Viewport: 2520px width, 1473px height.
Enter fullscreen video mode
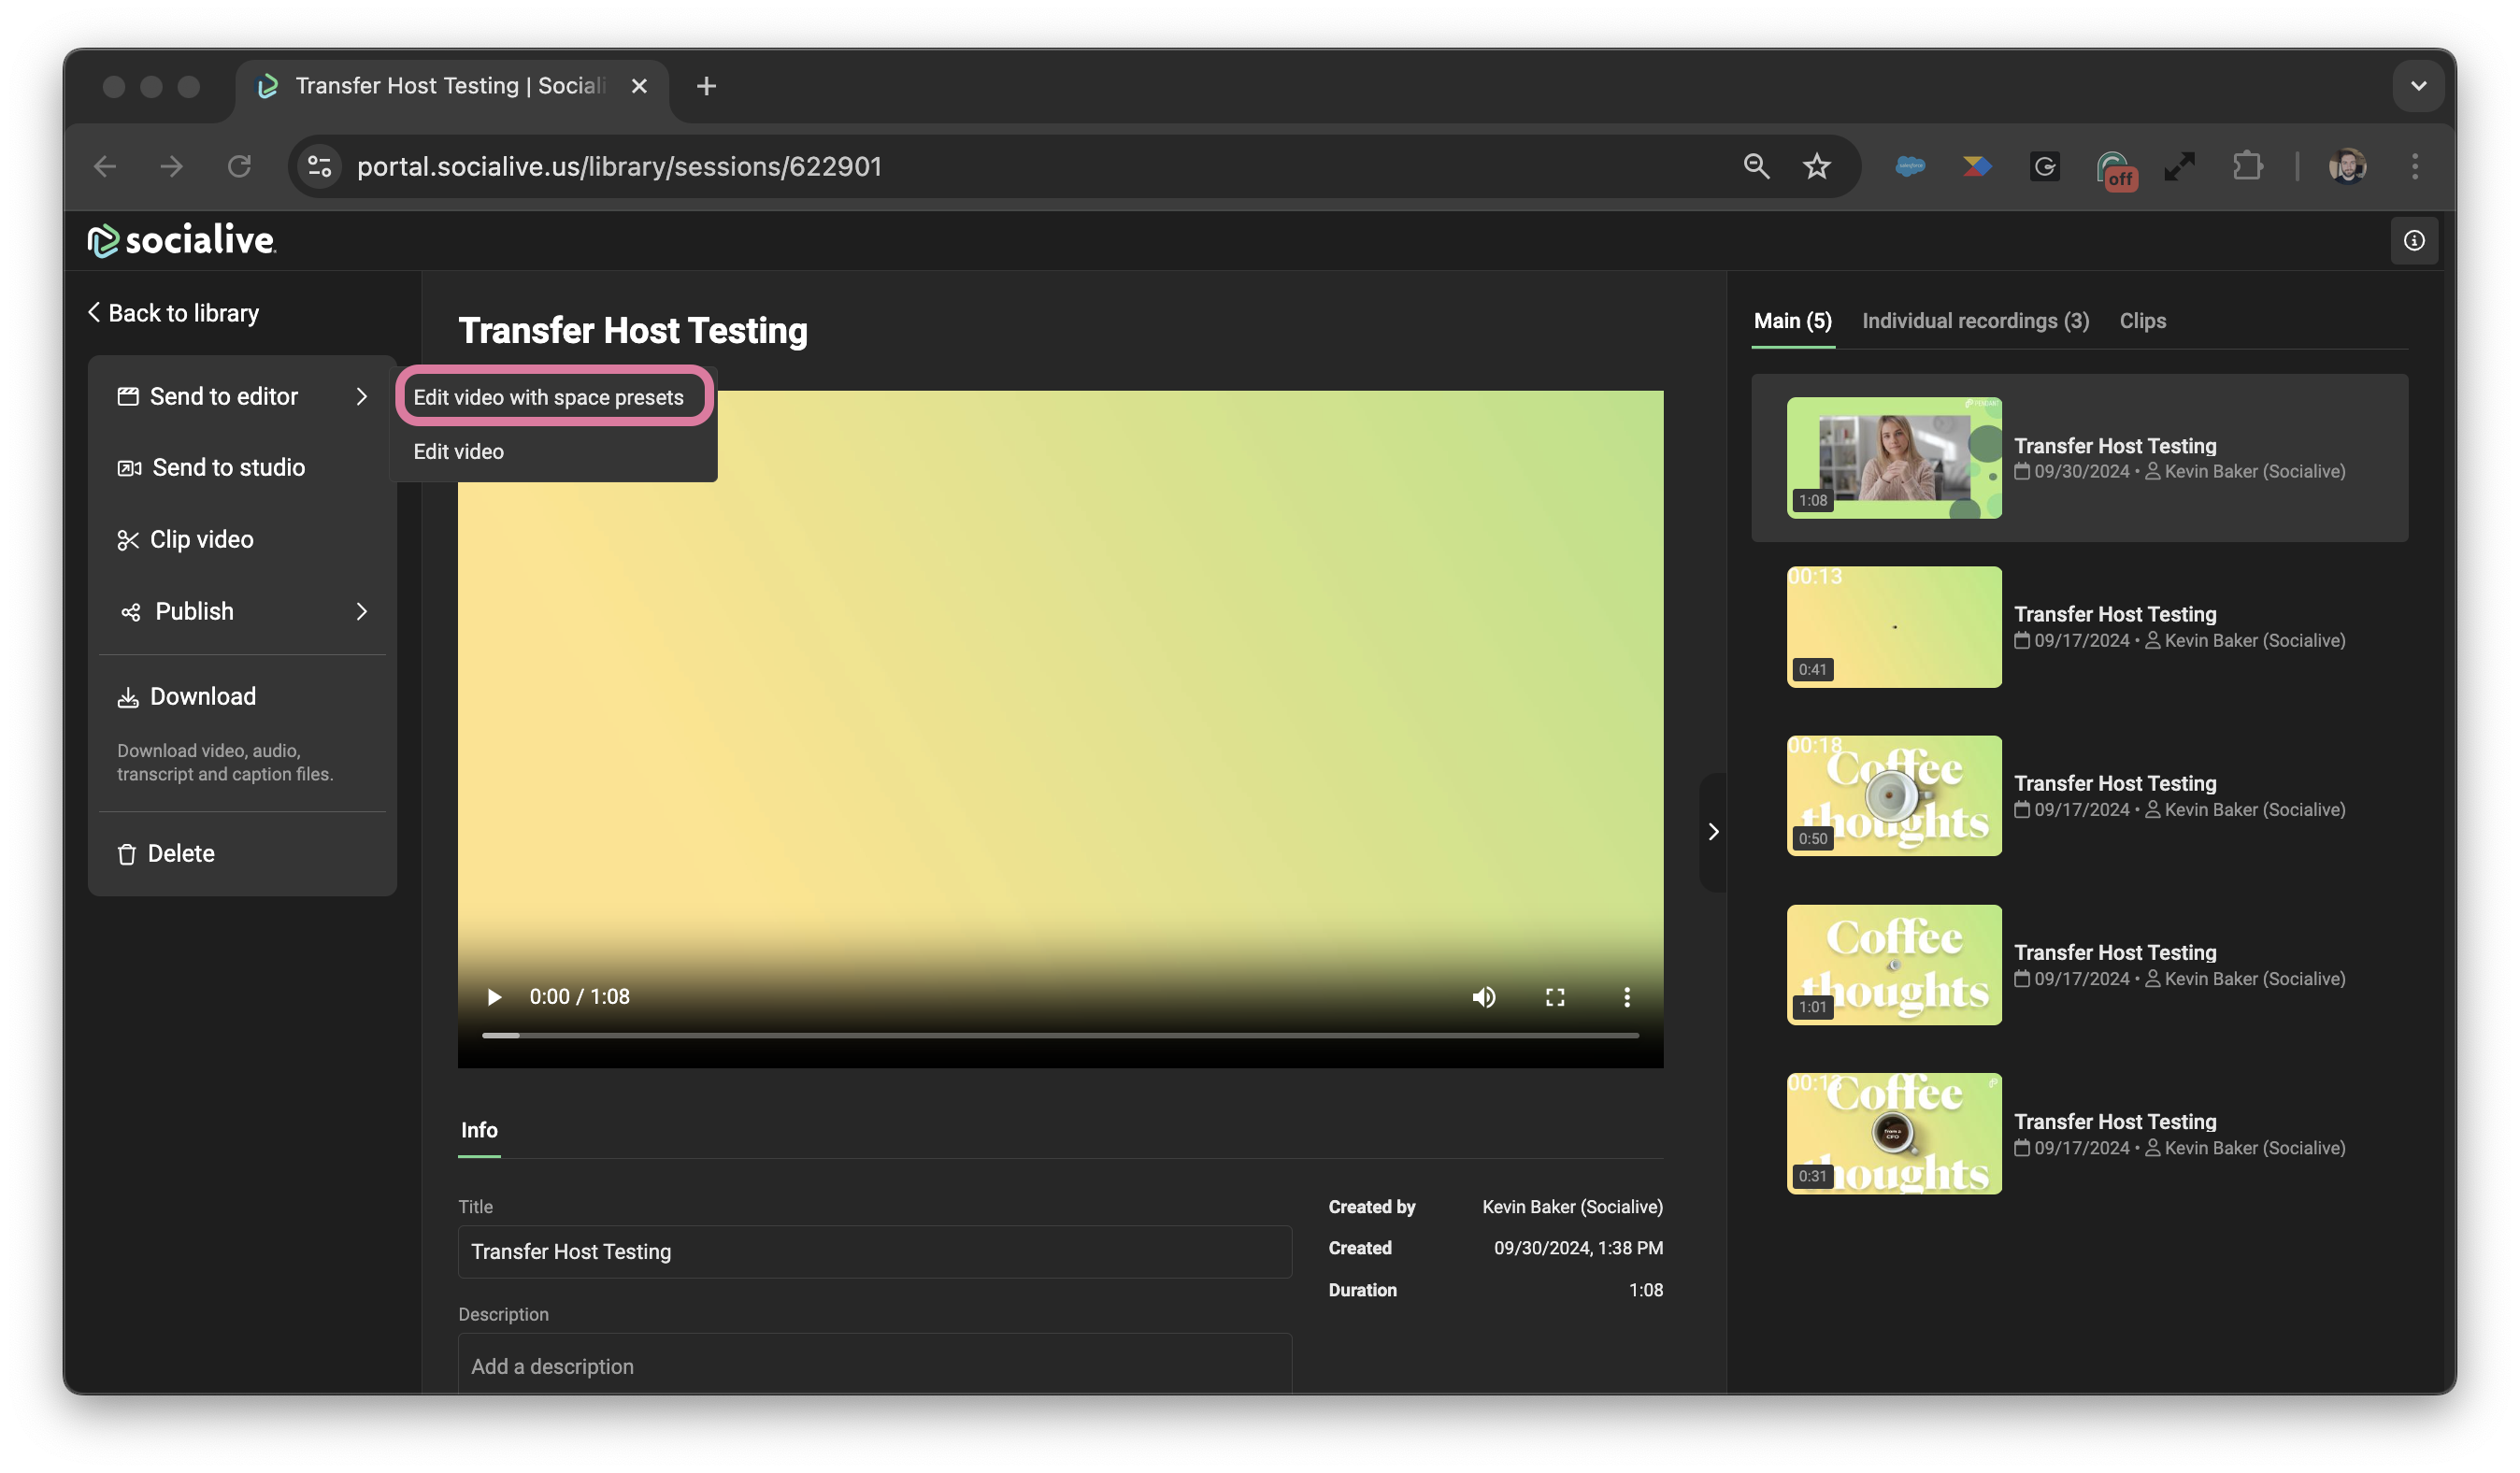1554,996
